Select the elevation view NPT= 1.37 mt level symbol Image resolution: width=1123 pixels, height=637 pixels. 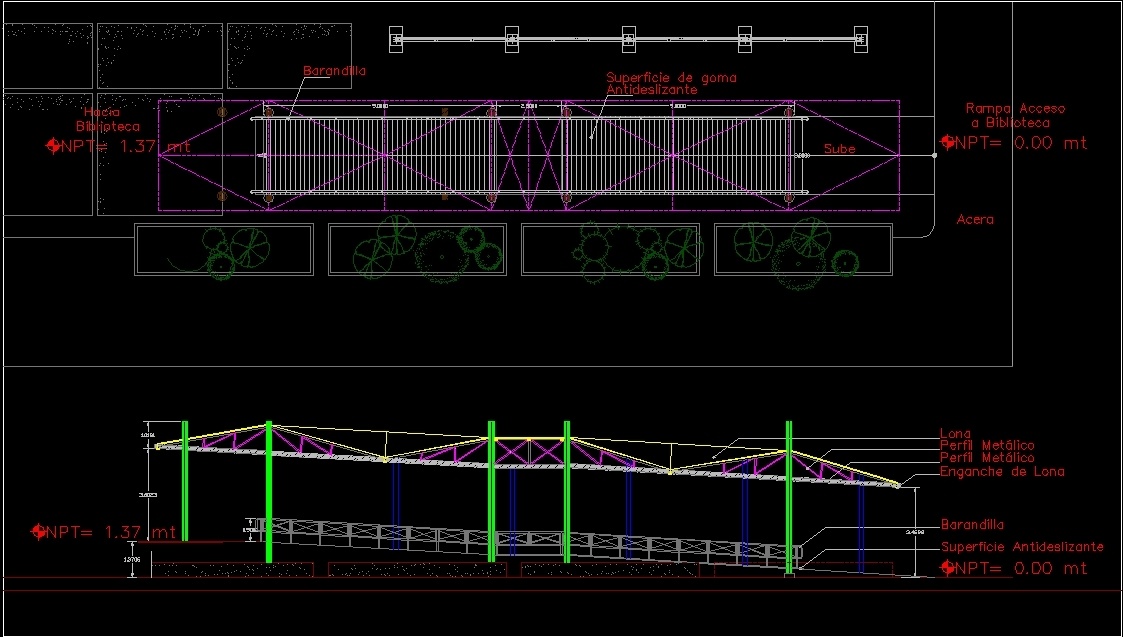point(40,532)
